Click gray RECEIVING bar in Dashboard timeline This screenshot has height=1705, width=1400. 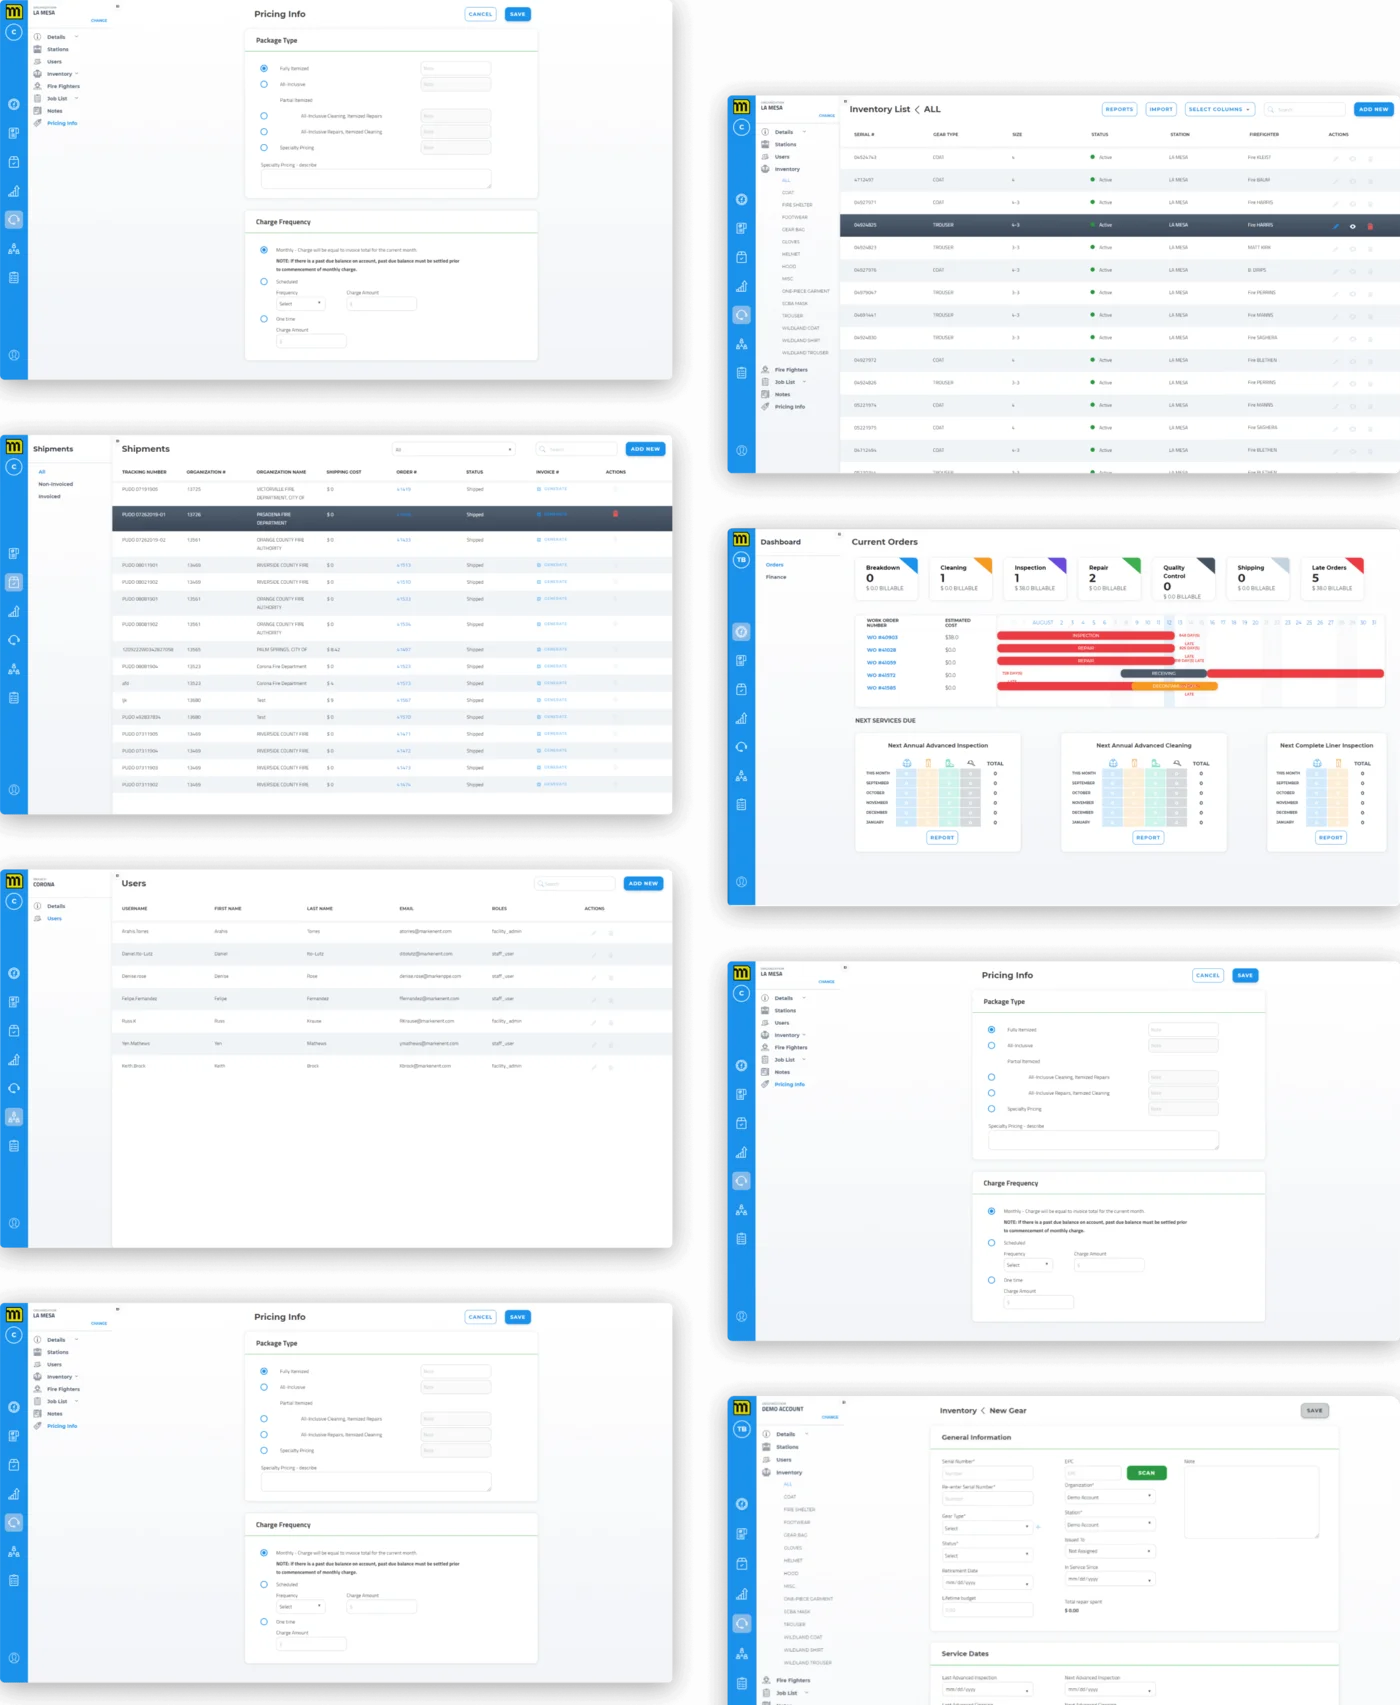tap(1164, 673)
